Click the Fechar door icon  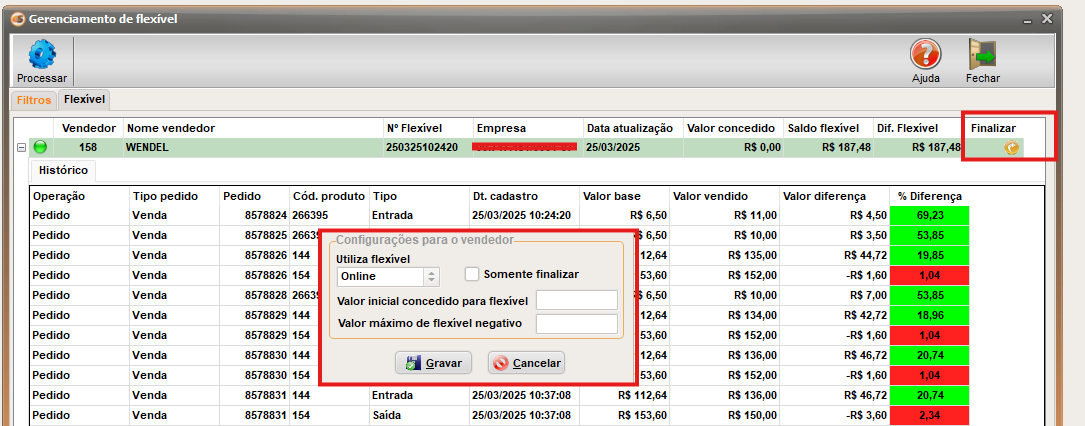(982, 55)
